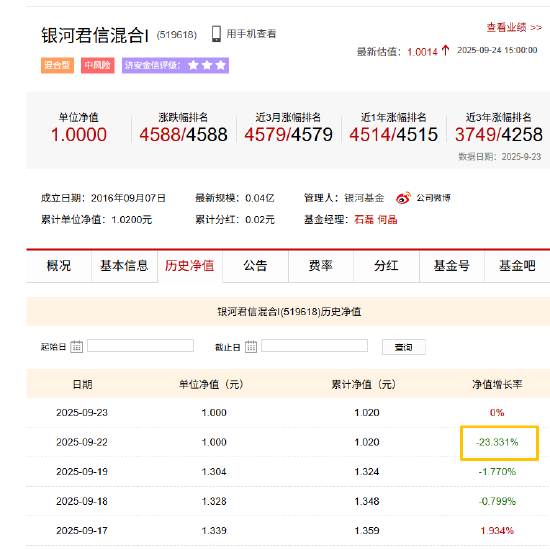
Task: Switch to the 分红 tab
Action: 386,266
